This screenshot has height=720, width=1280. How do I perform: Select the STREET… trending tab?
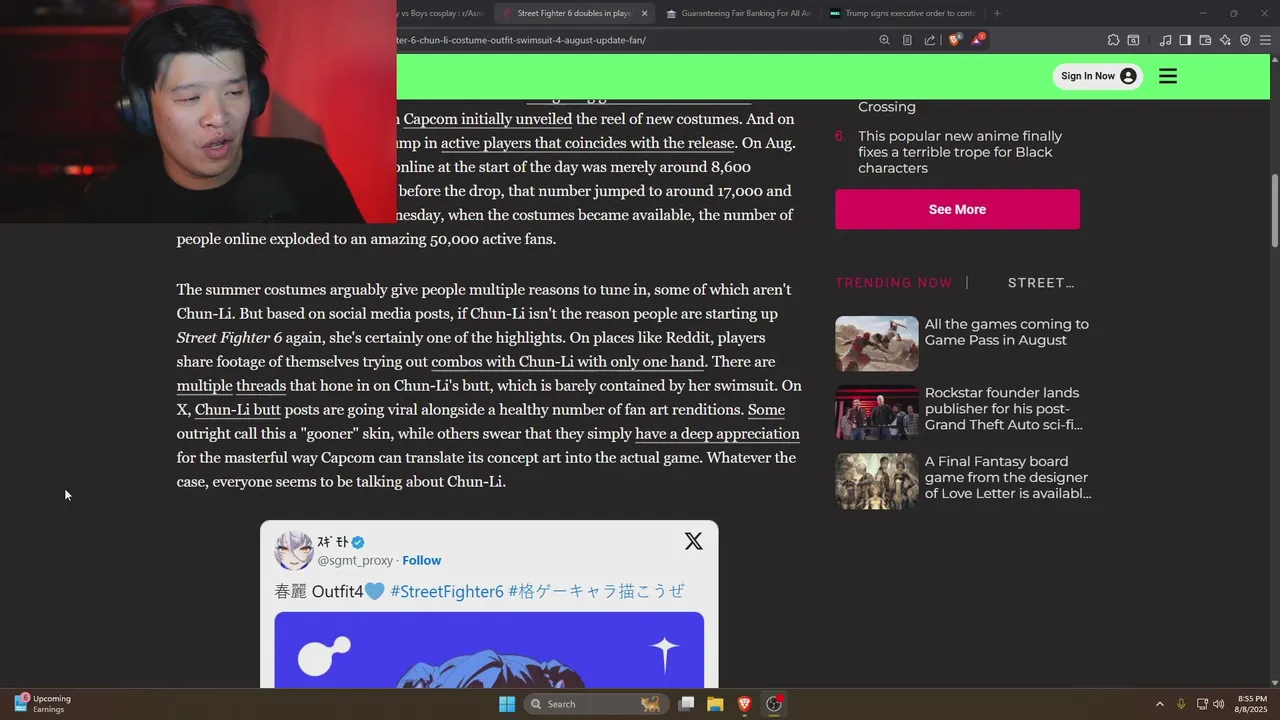[x=1041, y=283]
